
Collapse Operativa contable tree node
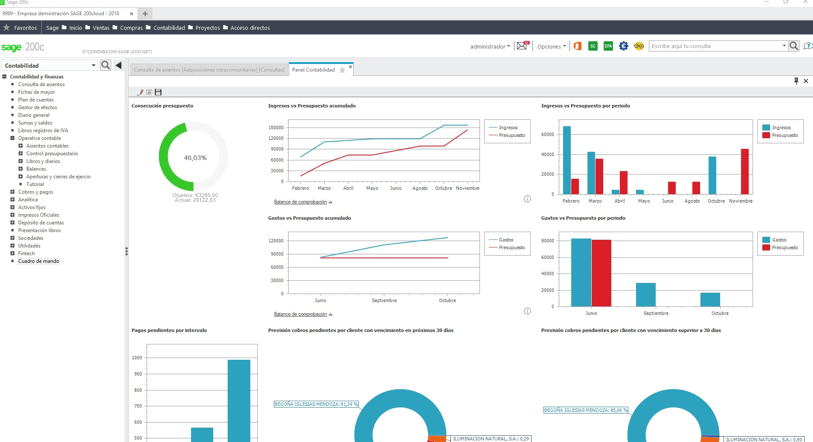click(12, 138)
